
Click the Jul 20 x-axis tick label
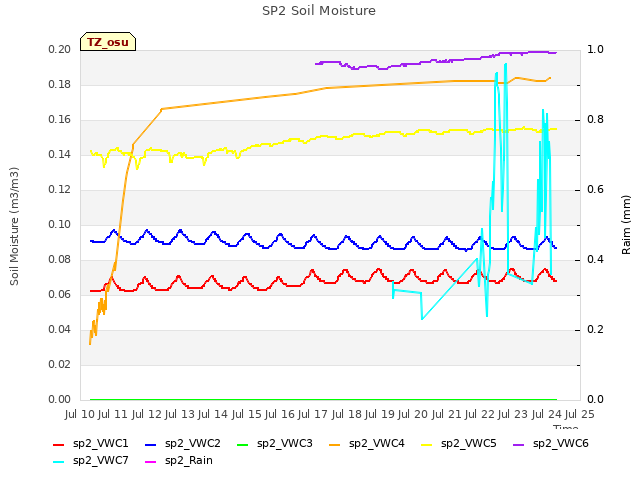coord(415,414)
